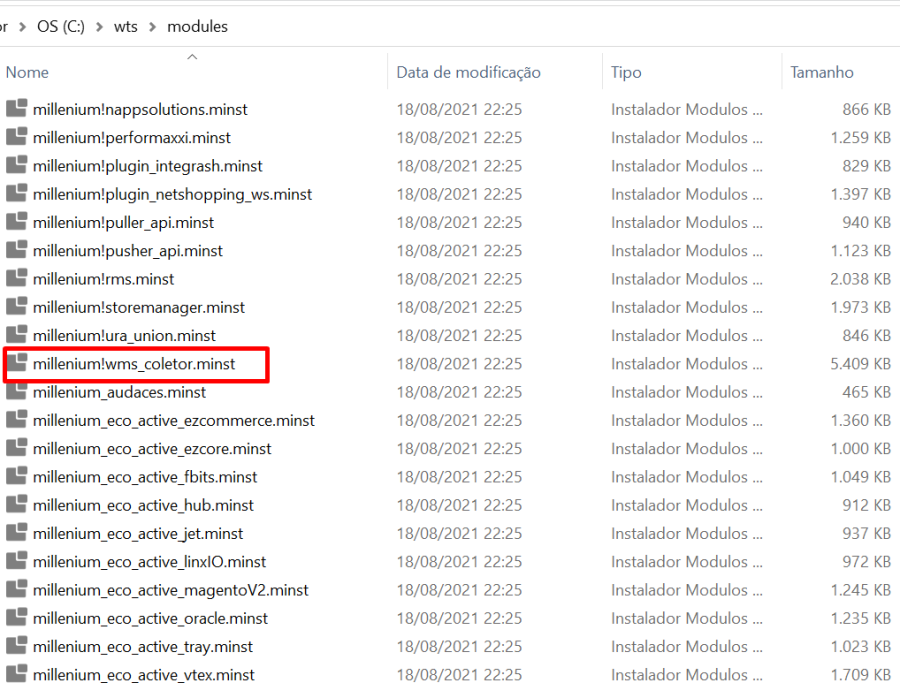Select file millenium!pusher_api.minst
The width and height of the screenshot is (900, 698).
tap(127, 251)
